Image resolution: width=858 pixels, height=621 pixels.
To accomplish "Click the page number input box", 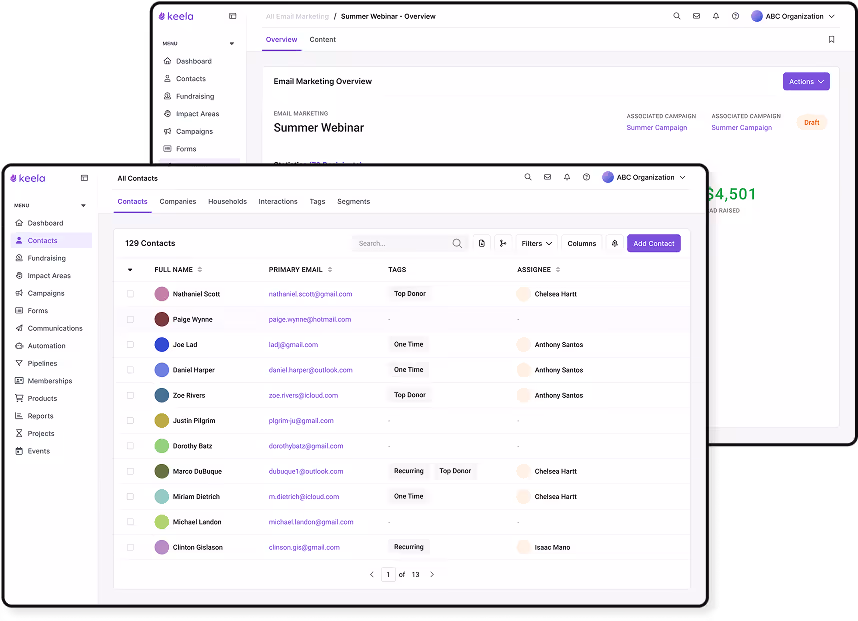I will (388, 574).
